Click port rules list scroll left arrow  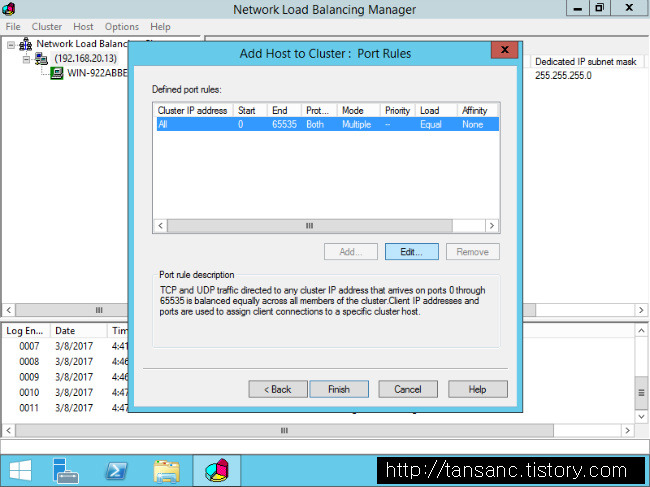160,225
